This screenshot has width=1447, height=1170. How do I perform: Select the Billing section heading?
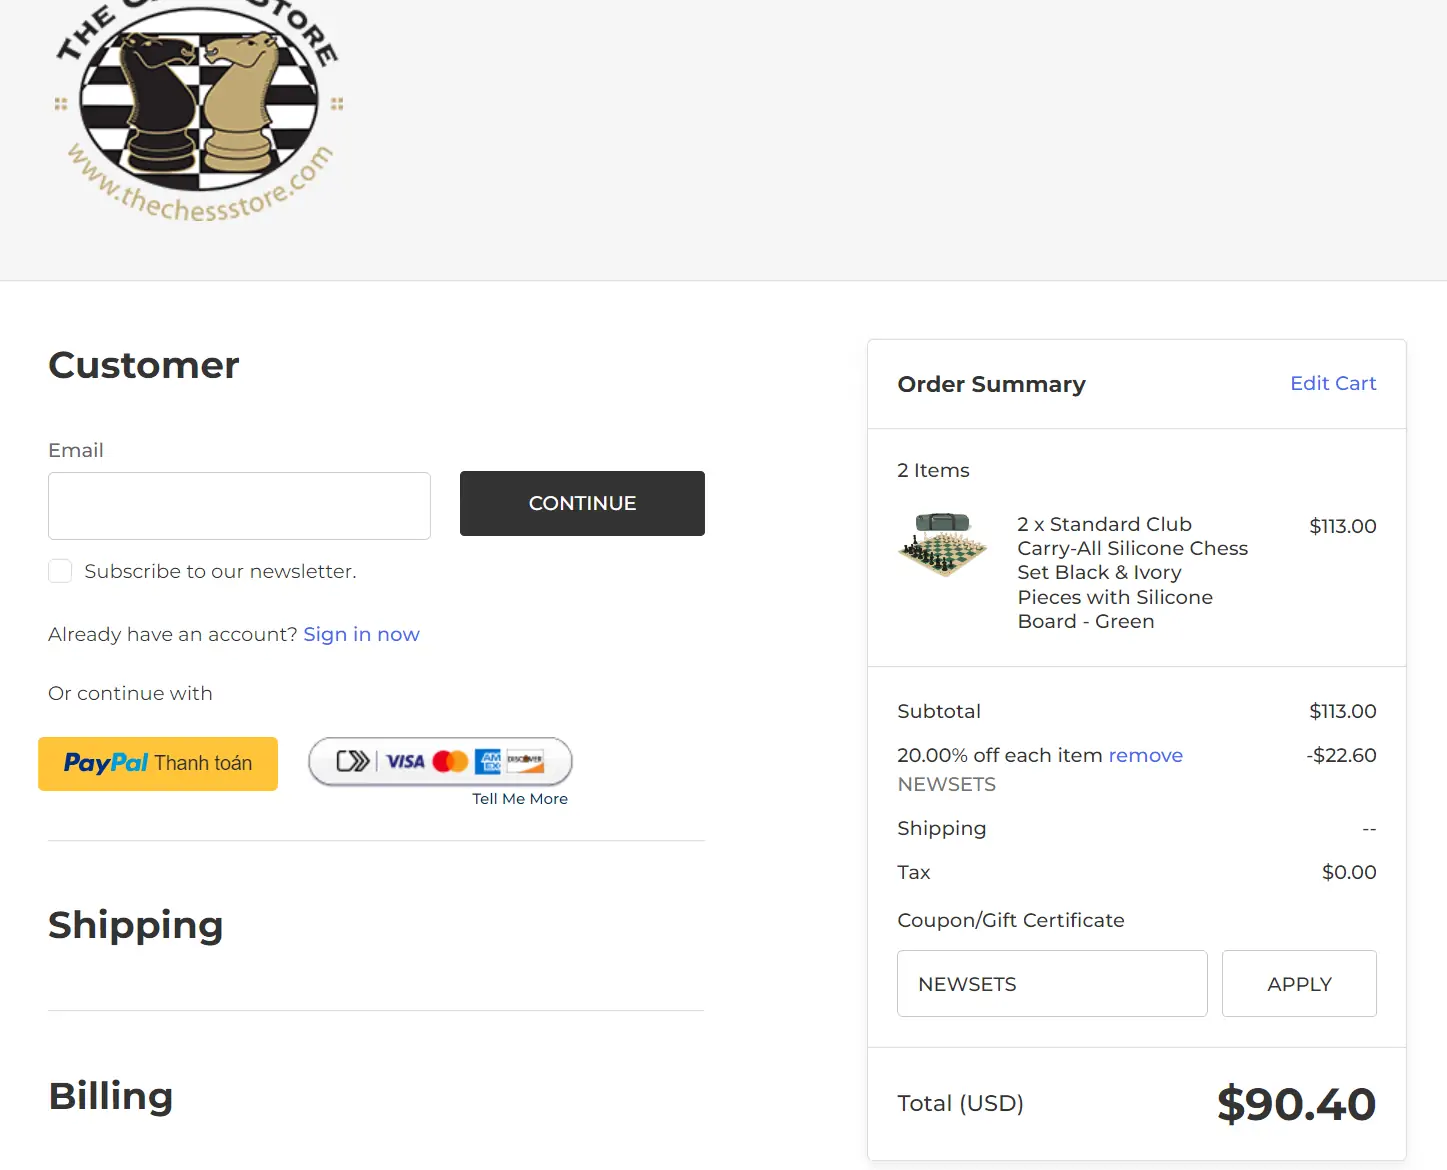tap(111, 1096)
